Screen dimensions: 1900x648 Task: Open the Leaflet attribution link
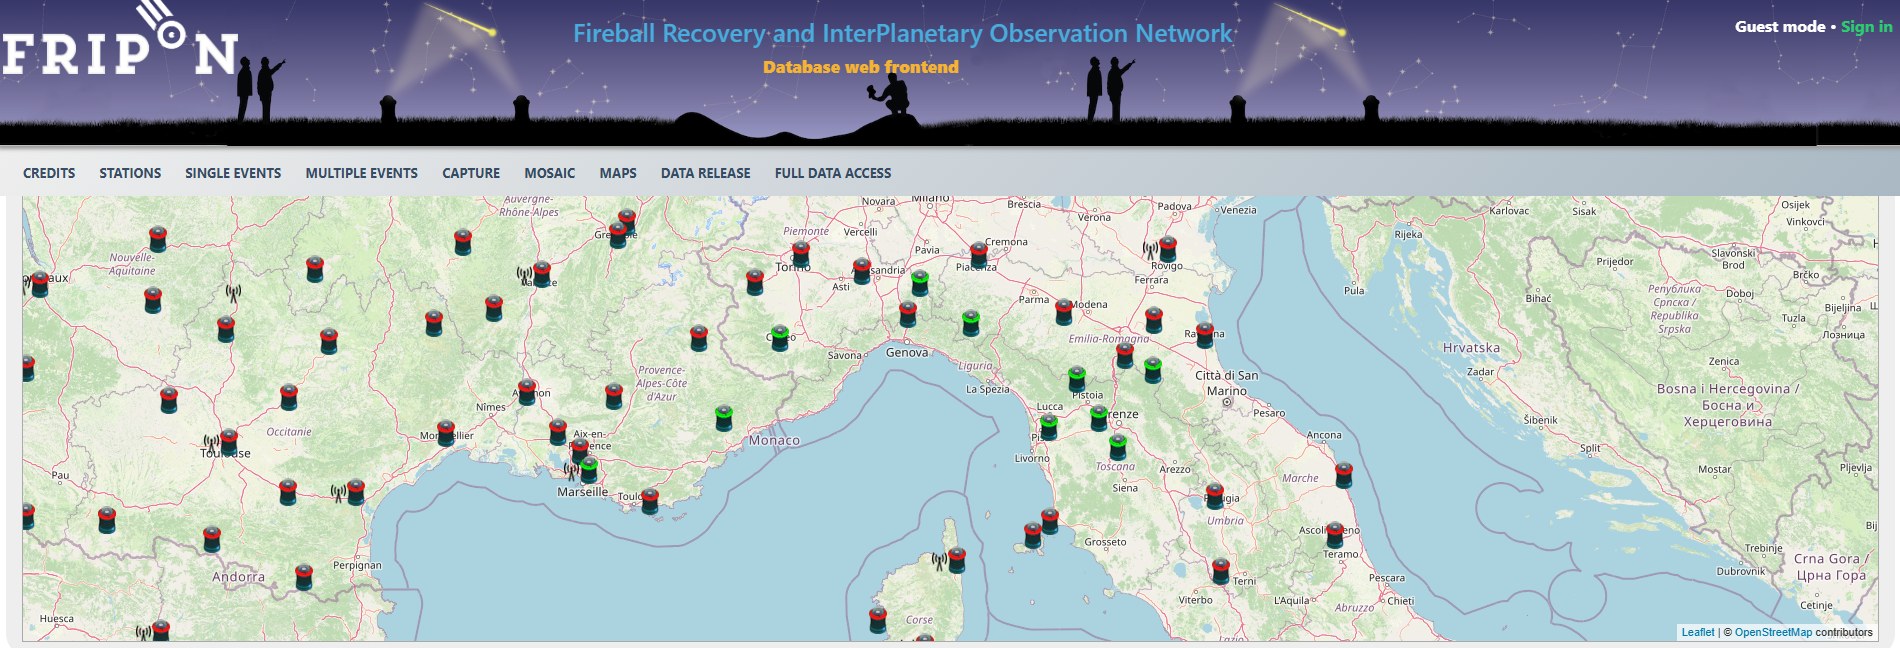click(x=1697, y=632)
